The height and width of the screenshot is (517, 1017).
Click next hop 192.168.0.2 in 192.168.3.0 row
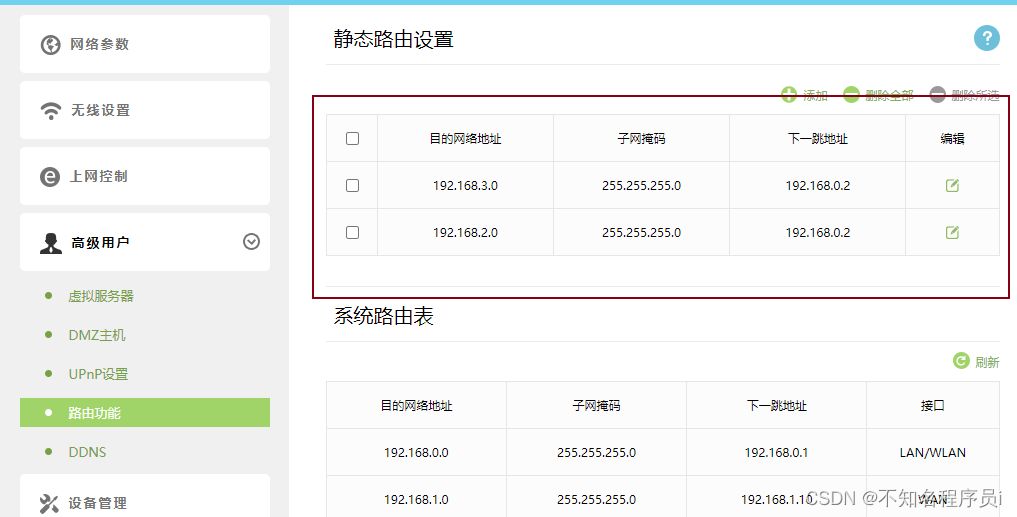[x=817, y=186]
